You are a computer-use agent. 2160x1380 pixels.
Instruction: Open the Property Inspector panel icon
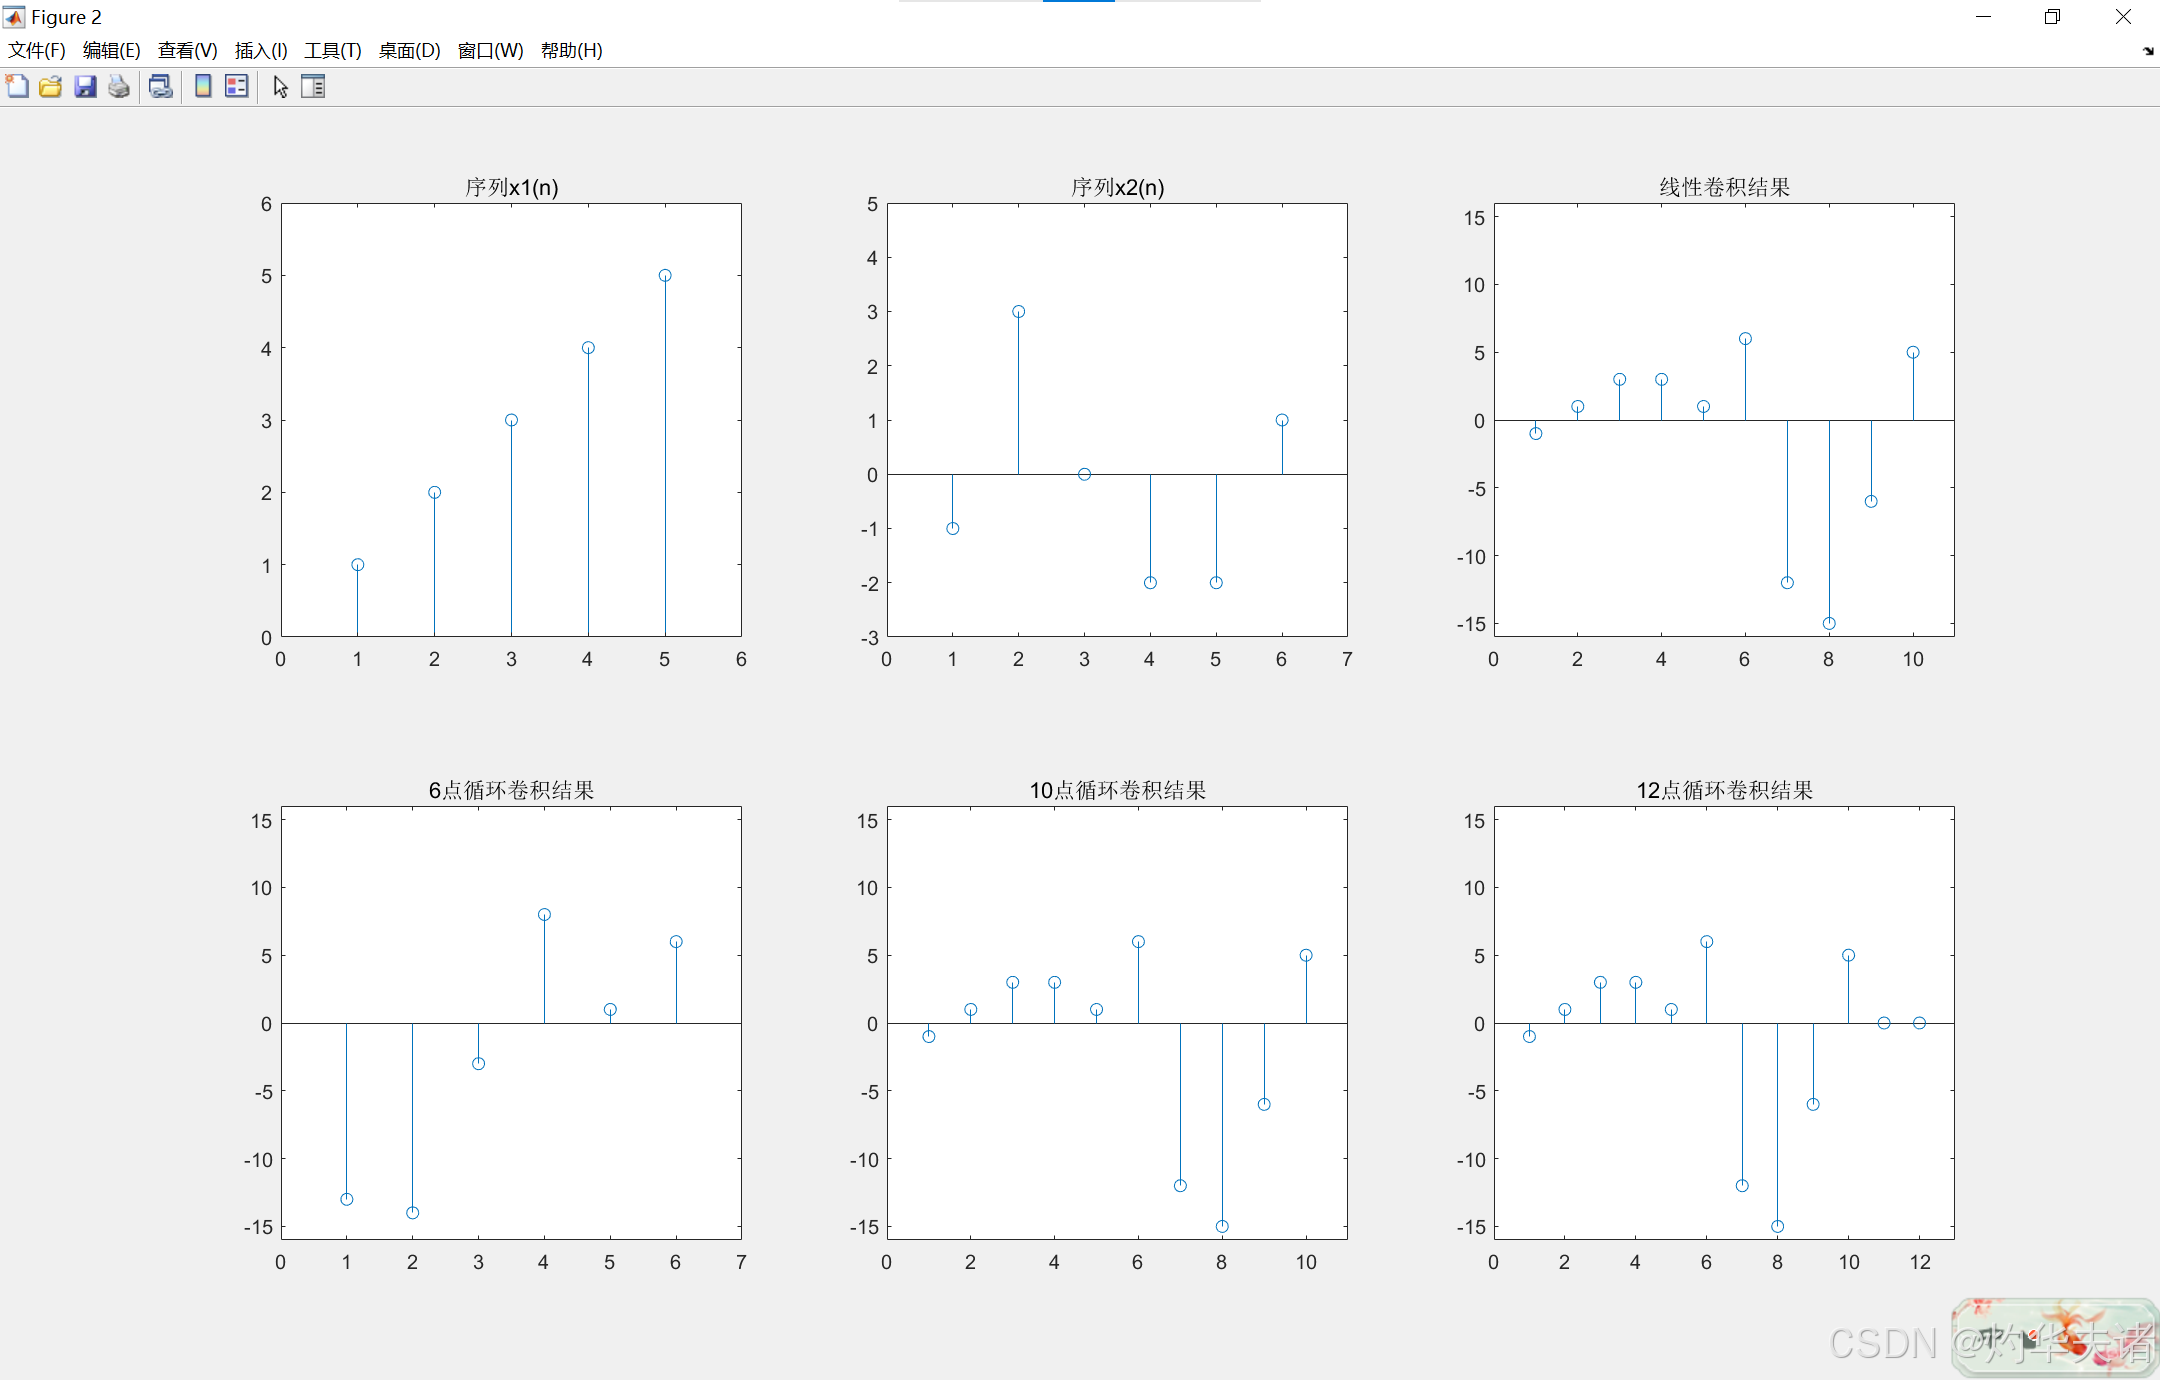coord(313,87)
